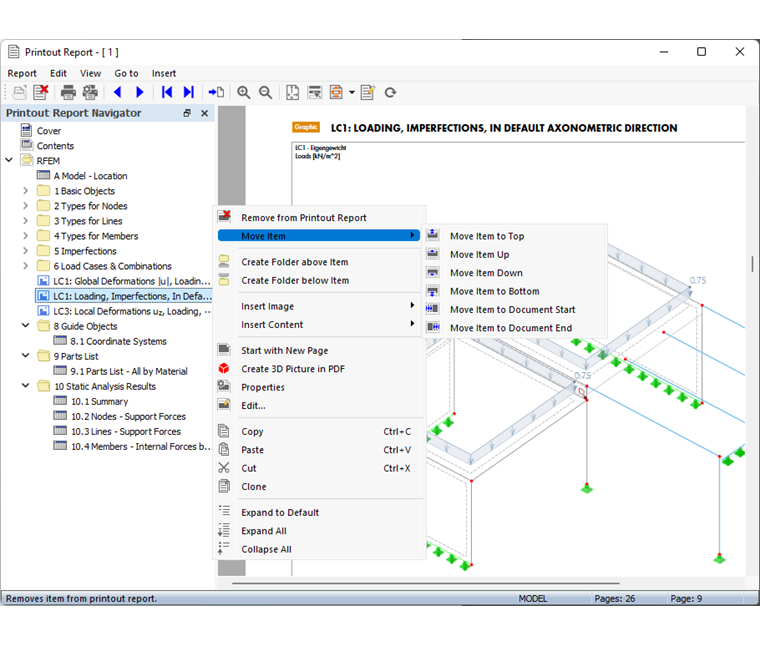Click the go to page icon
The image size is (760, 645).
click(x=216, y=92)
